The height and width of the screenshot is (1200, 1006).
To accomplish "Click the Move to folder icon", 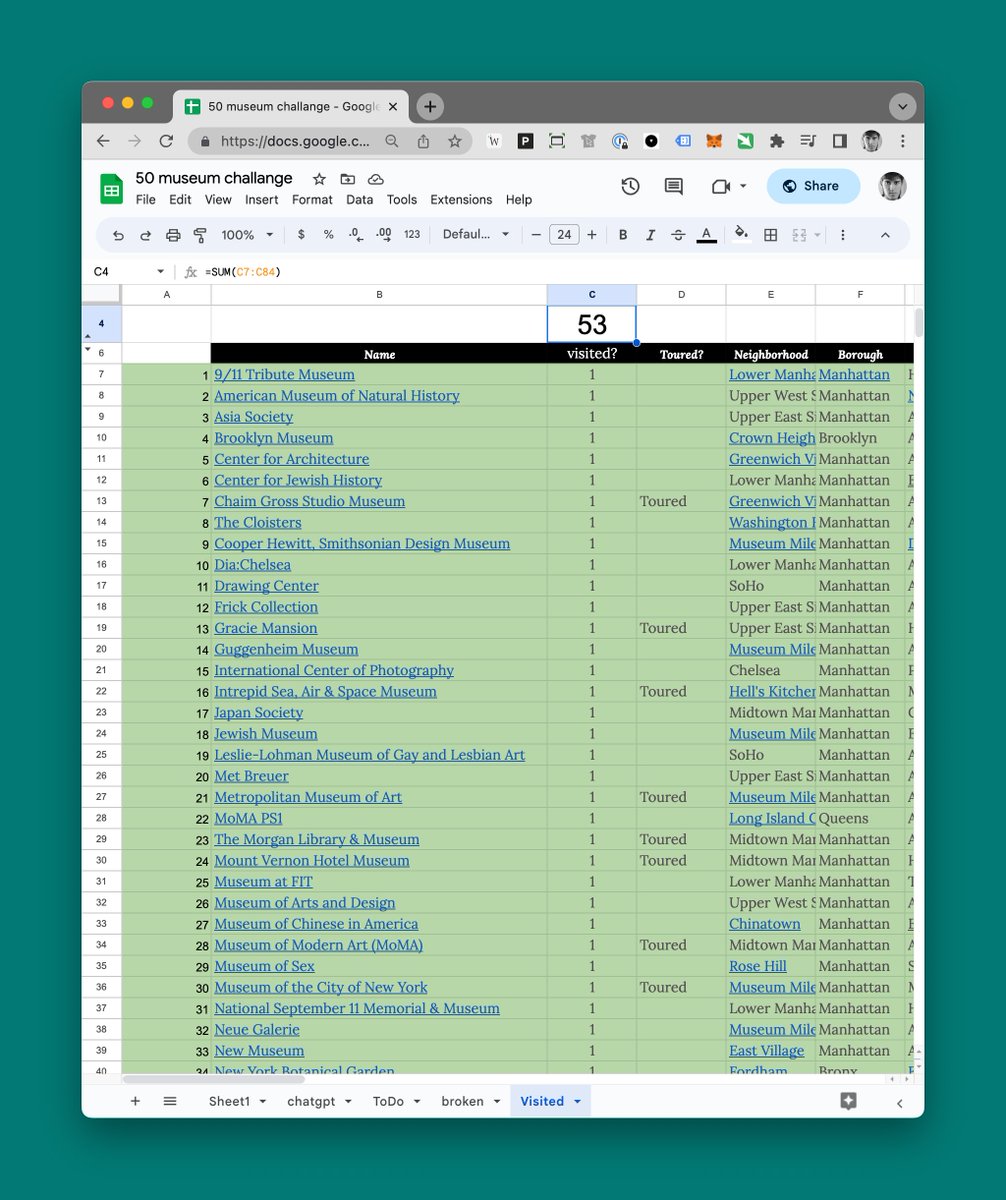I will (x=347, y=179).
